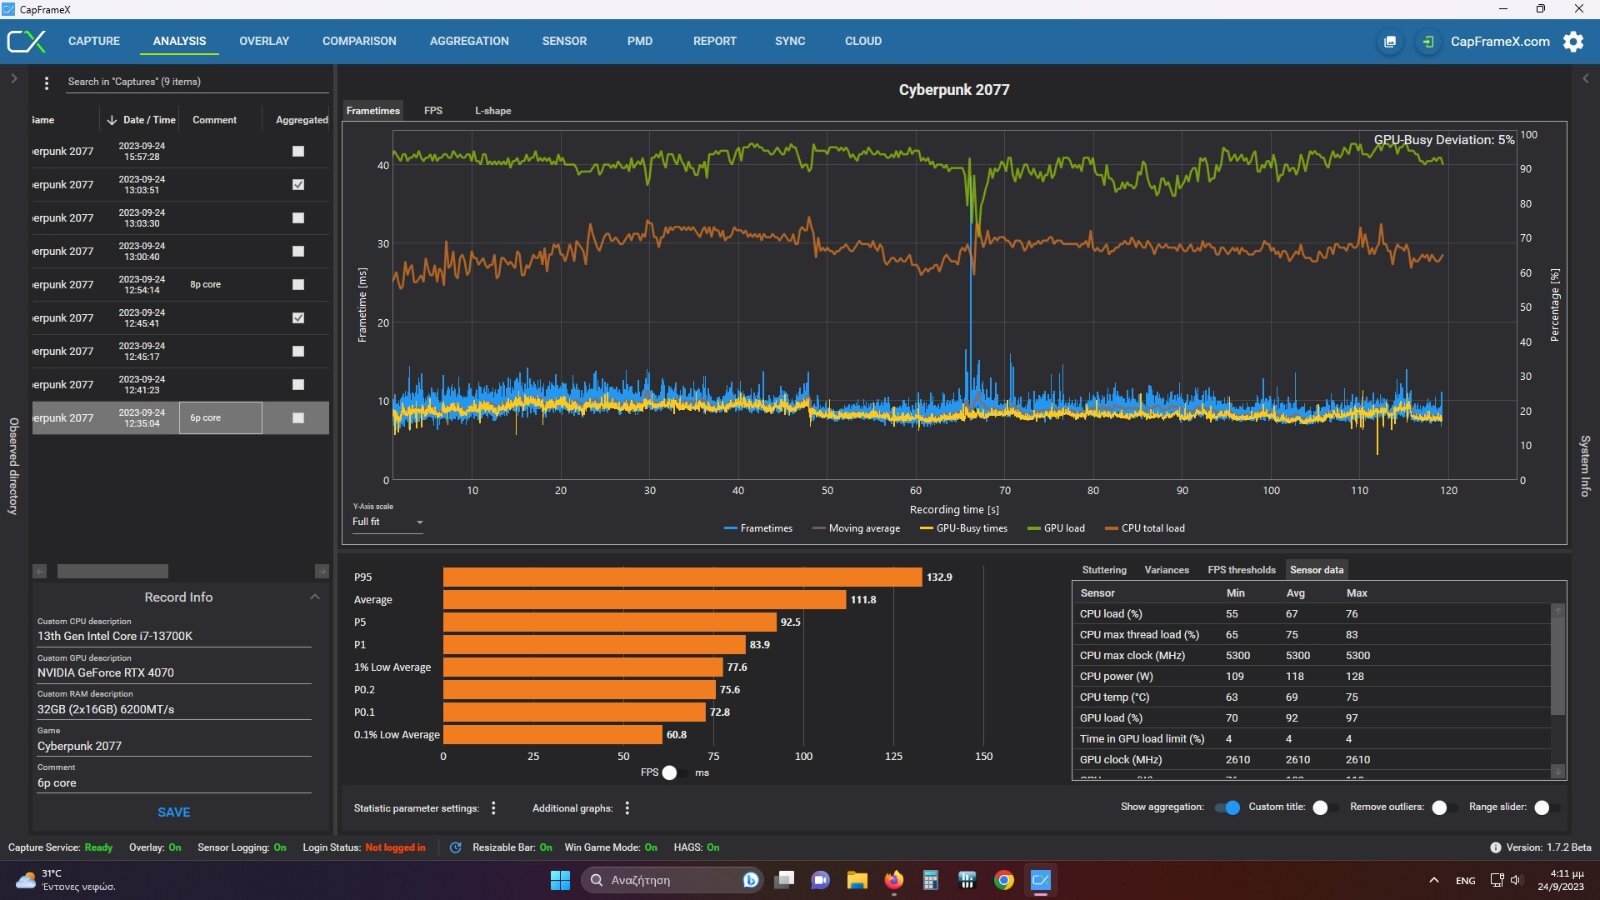Open Google Chrome from taskbar
This screenshot has height=900, width=1600.
click(1004, 880)
